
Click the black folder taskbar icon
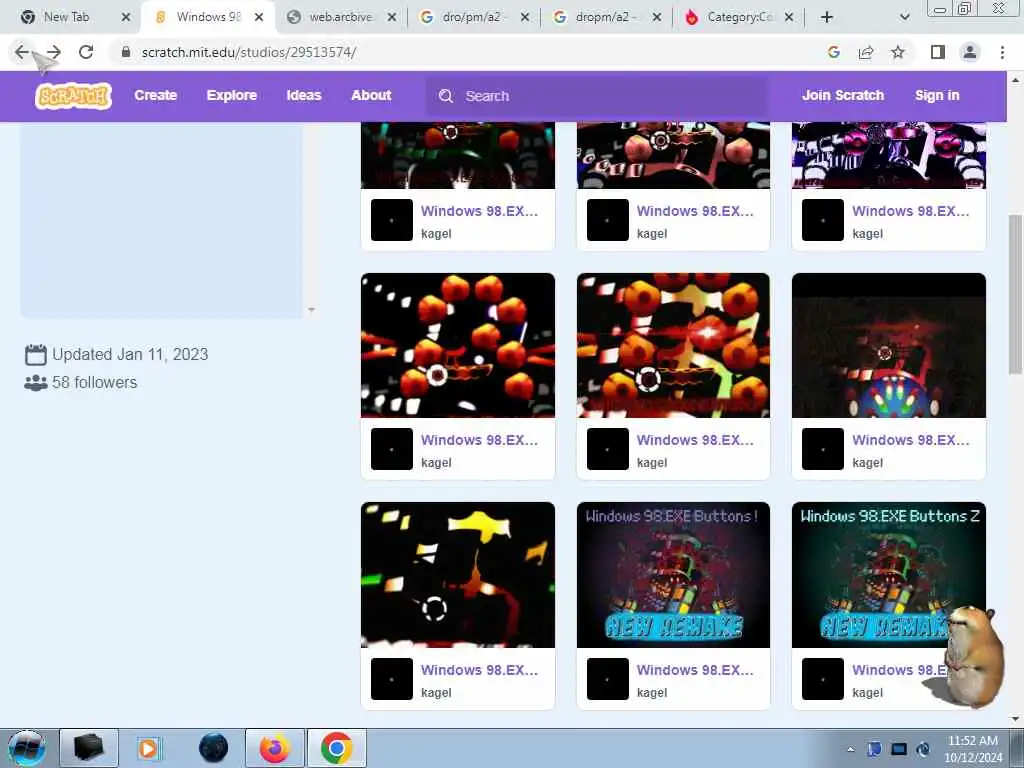coord(89,748)
